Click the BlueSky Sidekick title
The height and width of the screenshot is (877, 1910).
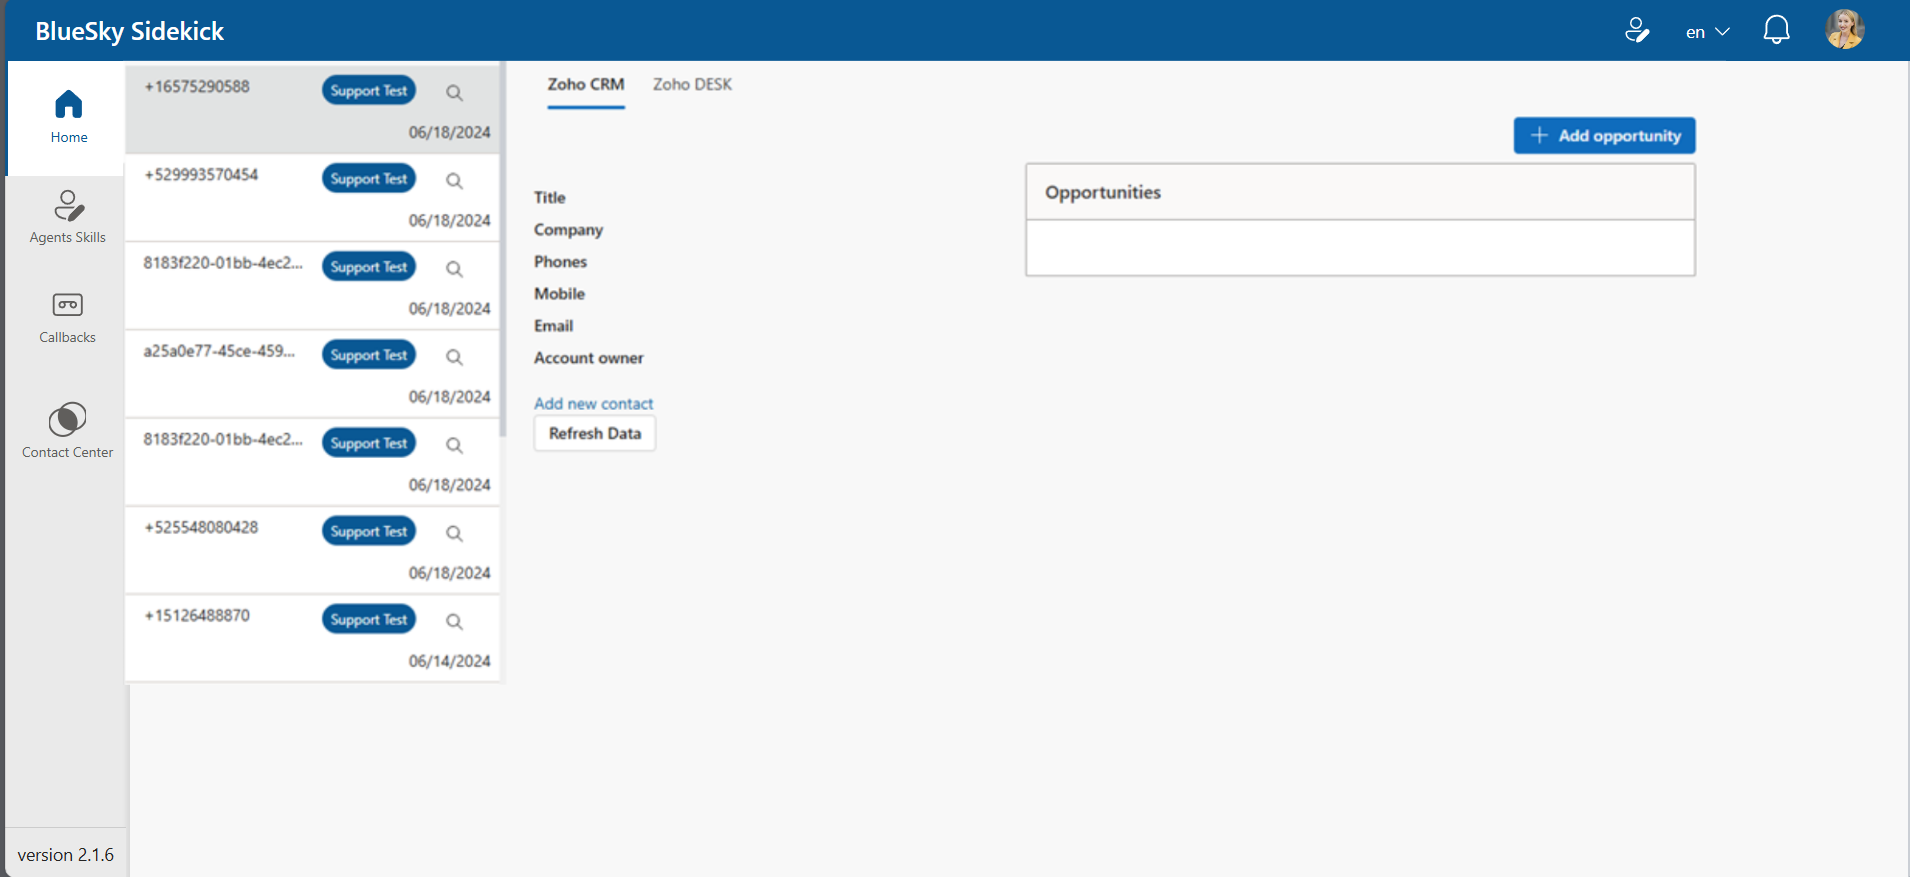[130, 31]
